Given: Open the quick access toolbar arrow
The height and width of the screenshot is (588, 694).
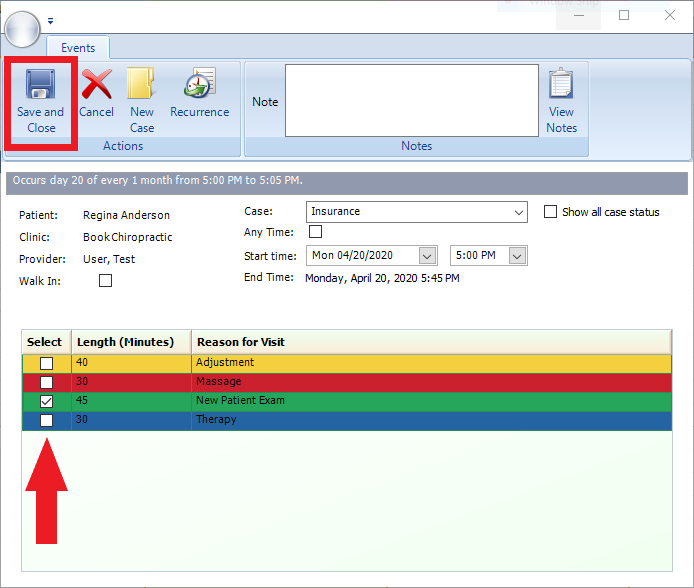Looking at the screenshot, I should [51, 21].
